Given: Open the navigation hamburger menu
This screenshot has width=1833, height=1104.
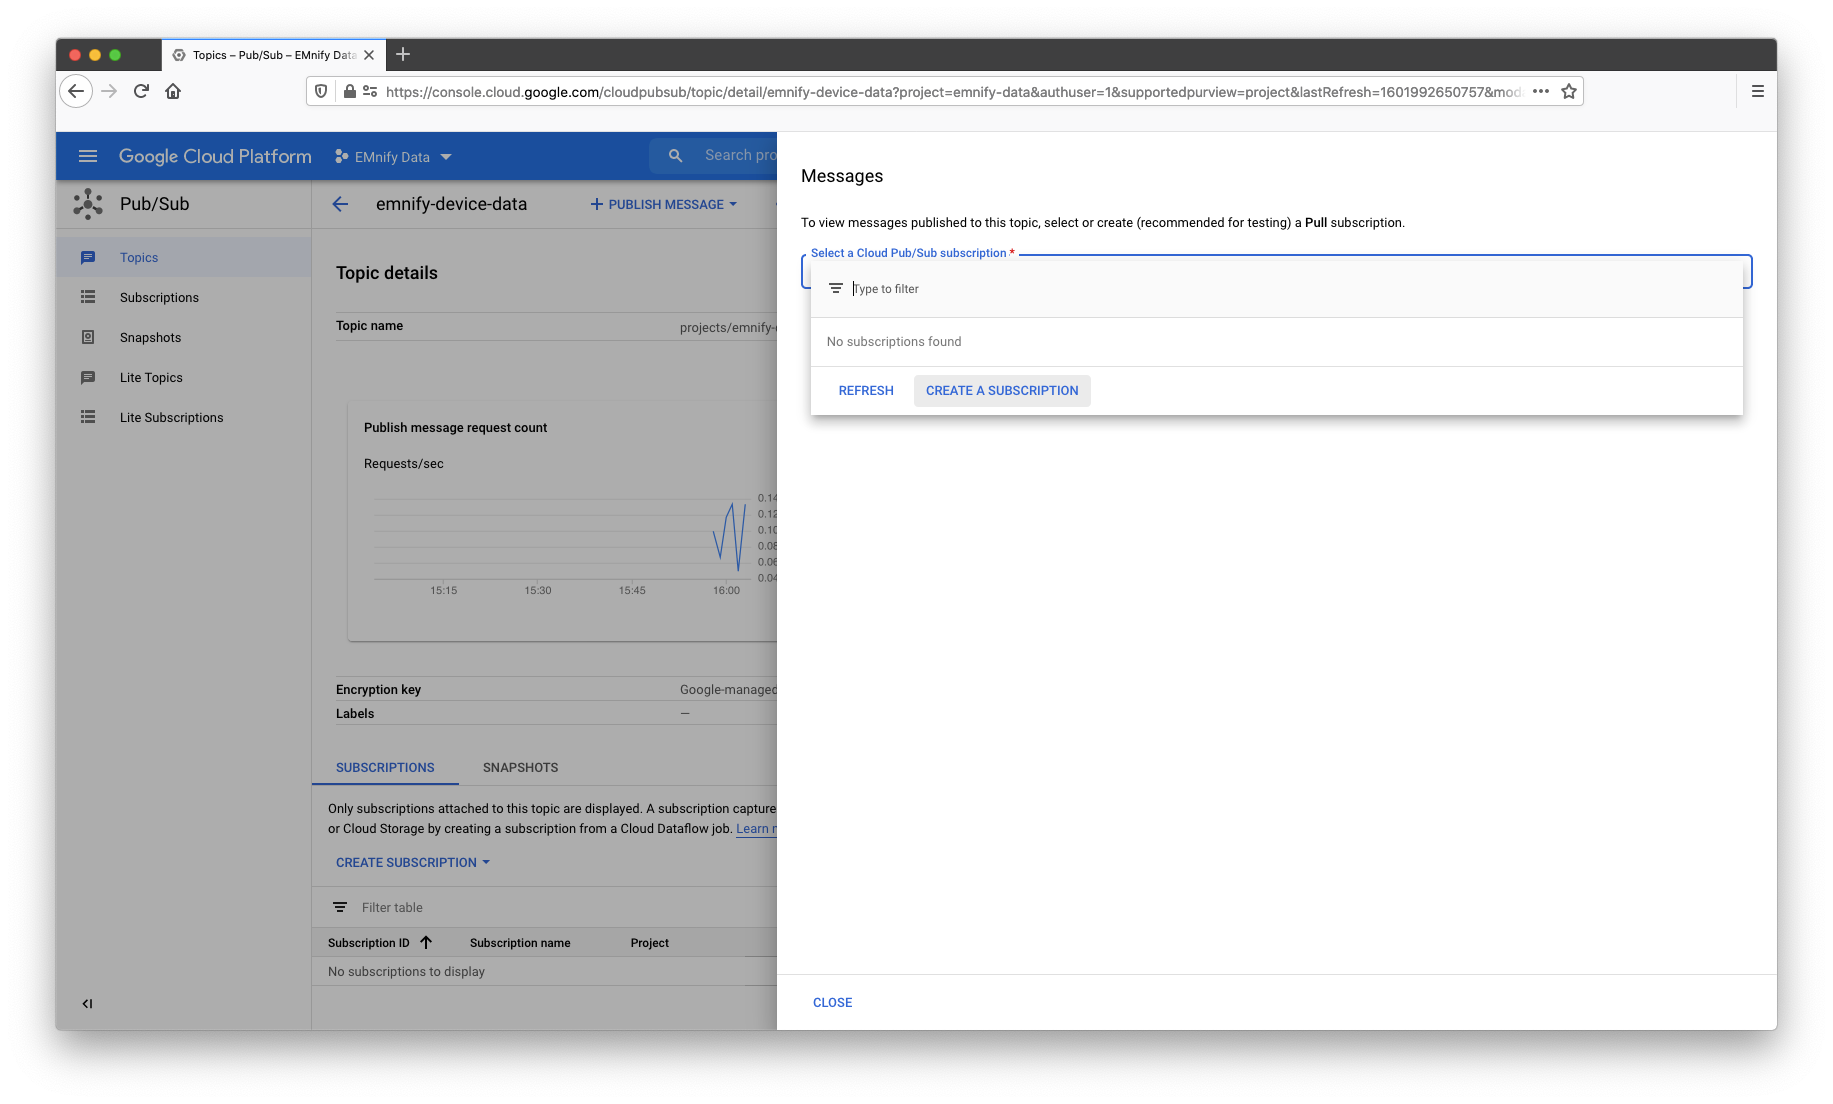Looking at the screenshot, I should click(88, 156).
